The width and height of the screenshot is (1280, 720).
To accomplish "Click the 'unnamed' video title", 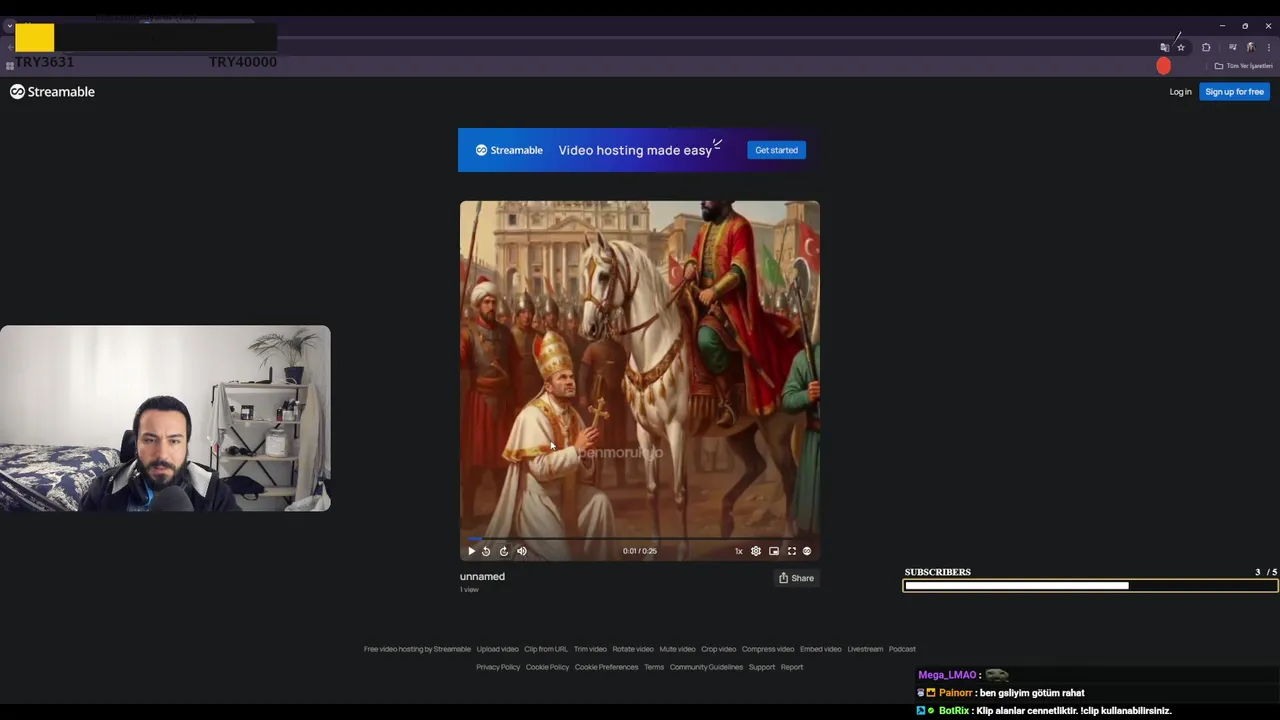I will pyautogui.click(x=482, y=577).
